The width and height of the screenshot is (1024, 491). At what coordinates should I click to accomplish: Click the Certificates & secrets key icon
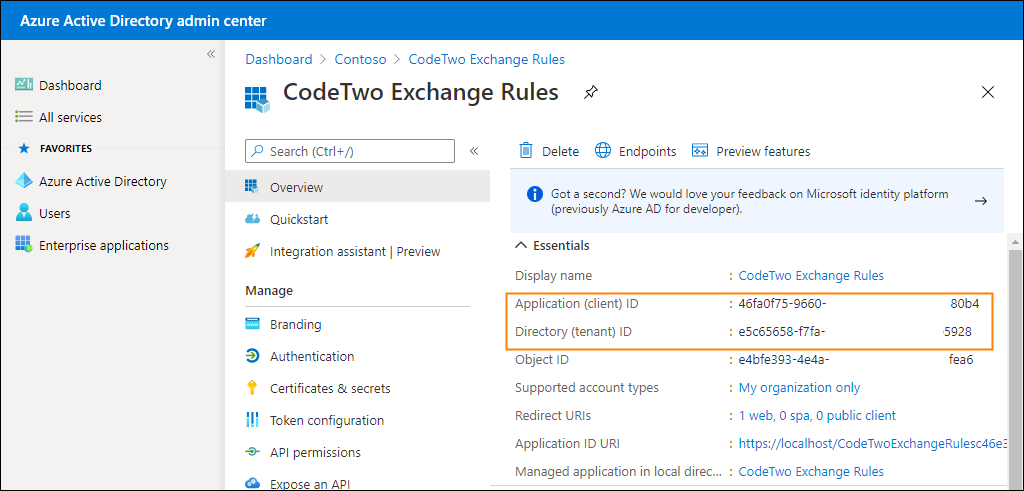[252, 388]
